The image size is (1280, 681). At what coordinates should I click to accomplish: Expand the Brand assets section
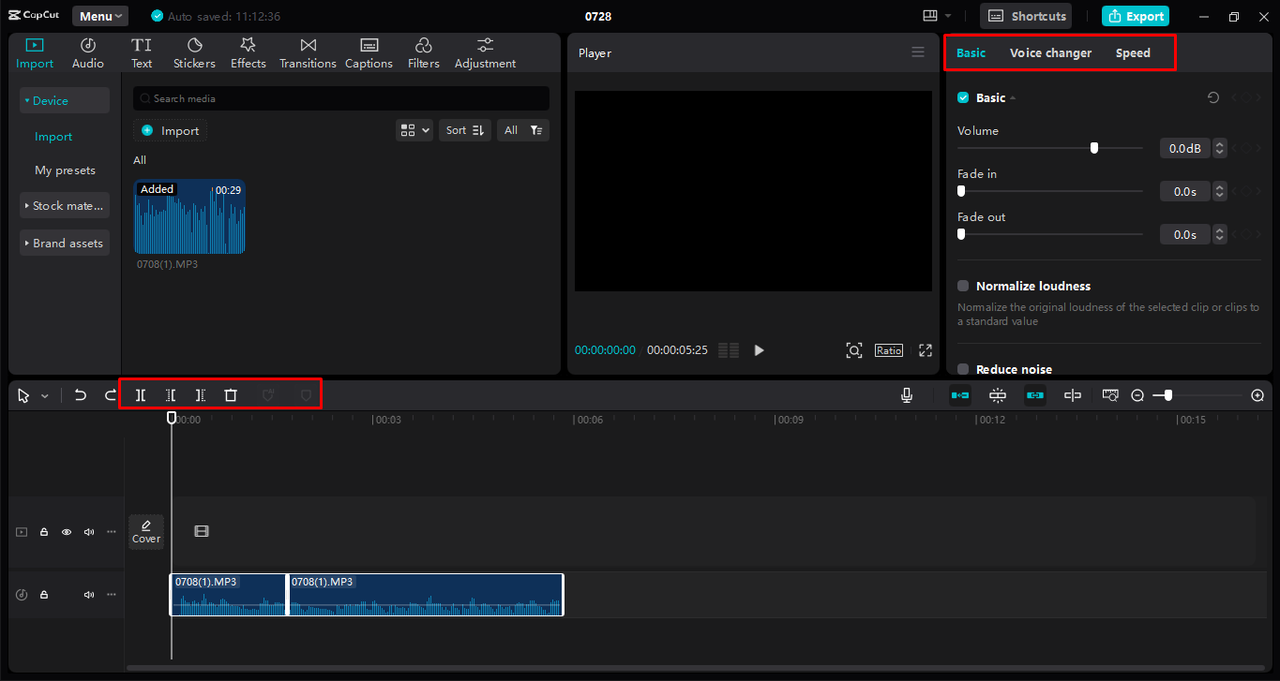pos(65,243)
